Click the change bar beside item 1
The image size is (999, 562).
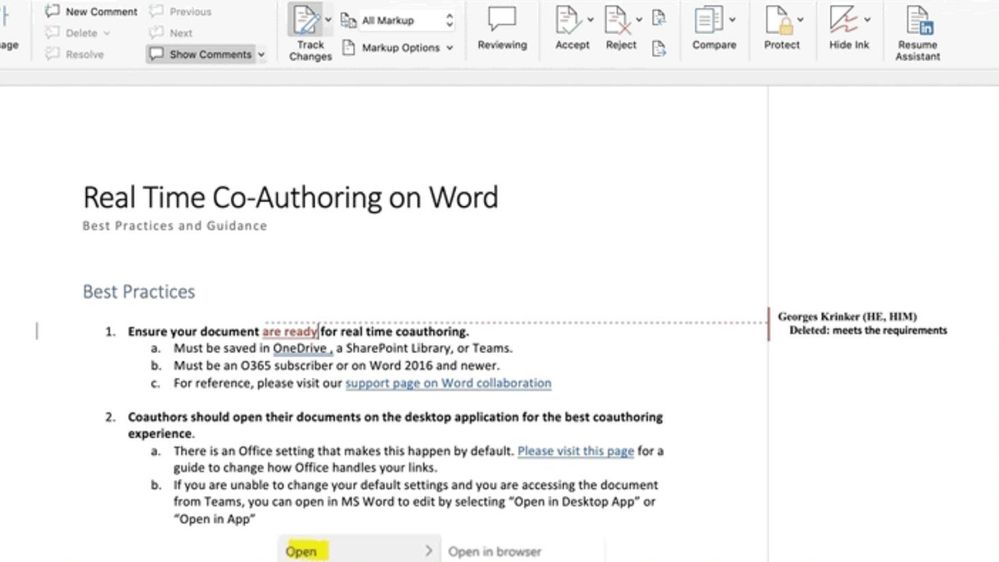[x=37, y=331]
